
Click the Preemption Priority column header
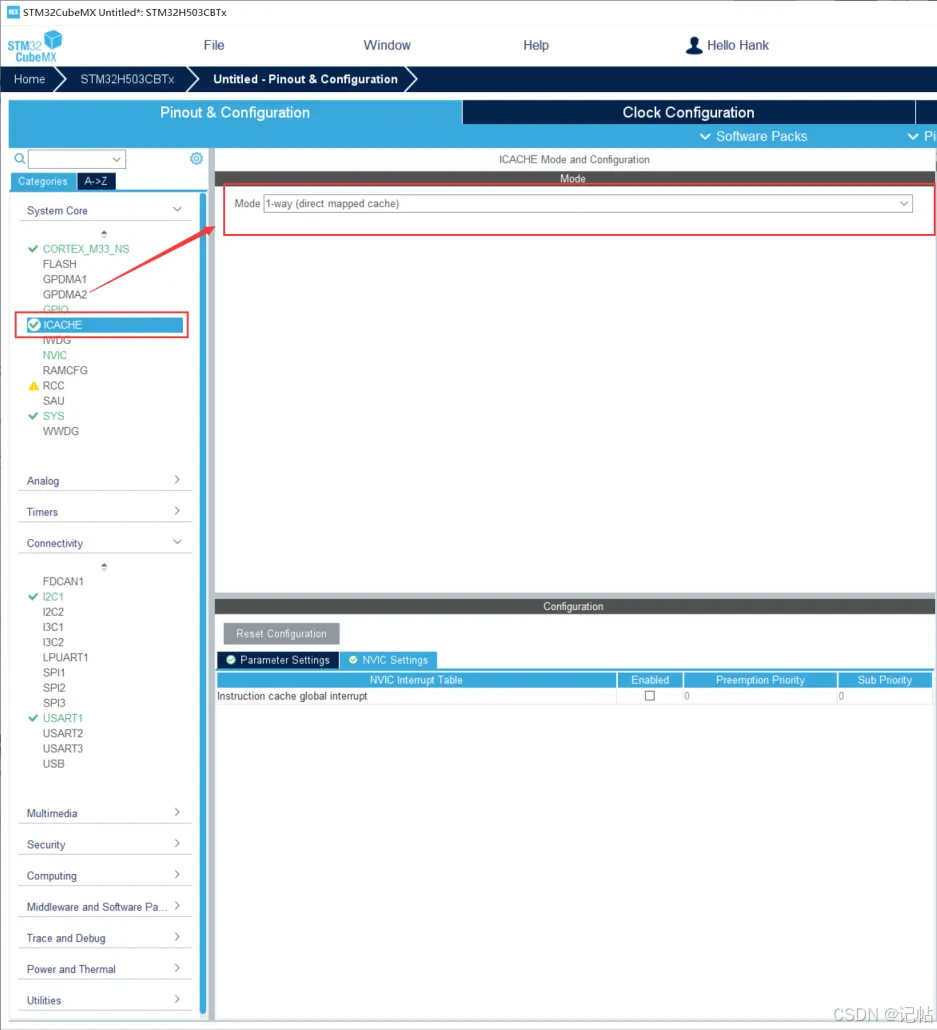[x=760, y=680]
